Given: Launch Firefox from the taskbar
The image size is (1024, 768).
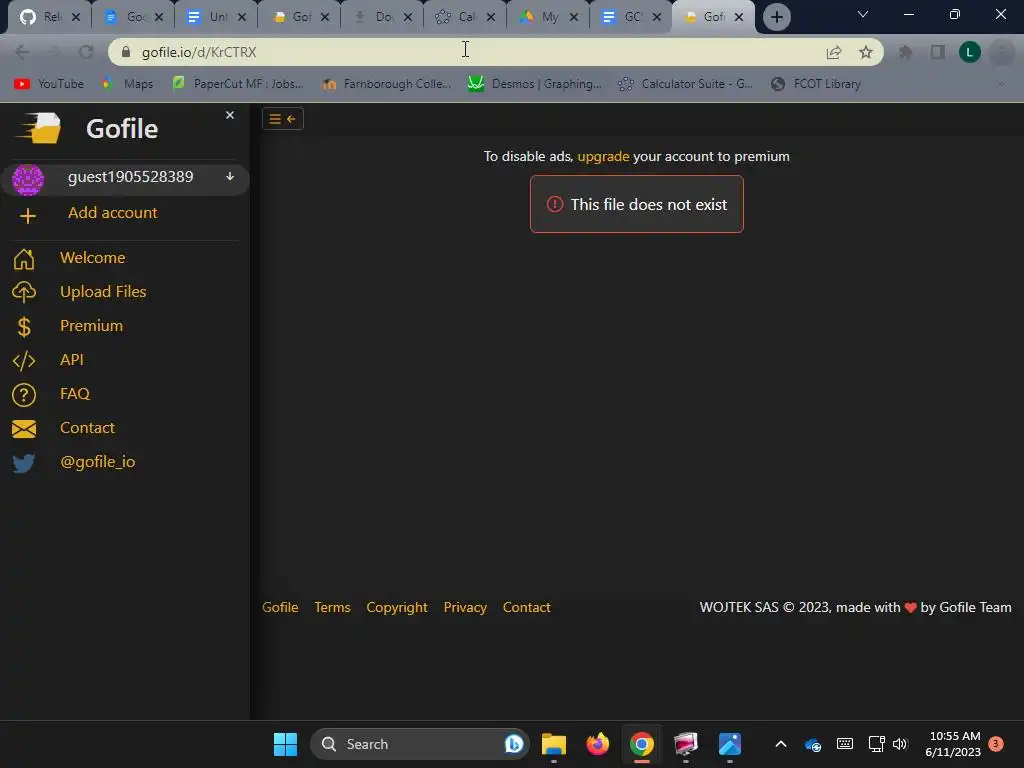Looking at the screenshot, I should click(598, 744).
